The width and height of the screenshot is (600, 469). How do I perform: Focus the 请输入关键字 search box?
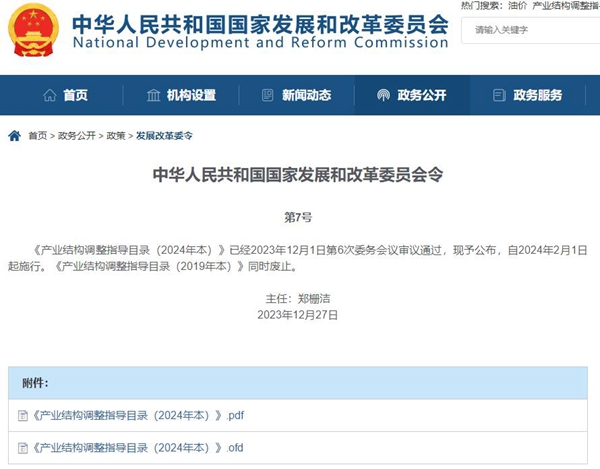click(530, 30)
